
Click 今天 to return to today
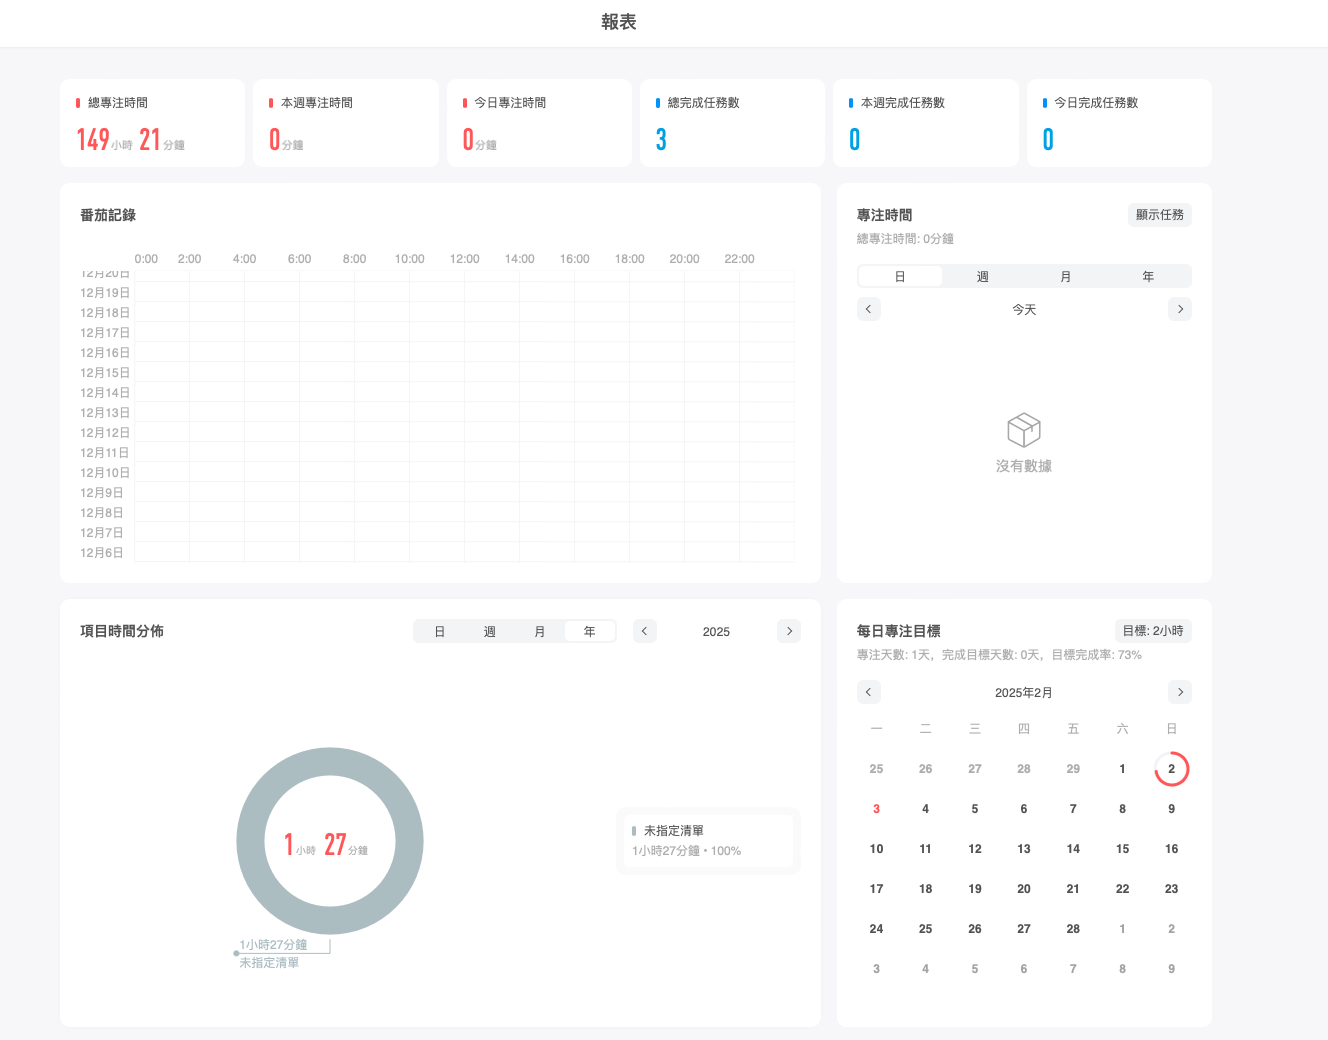point(1024,308)
